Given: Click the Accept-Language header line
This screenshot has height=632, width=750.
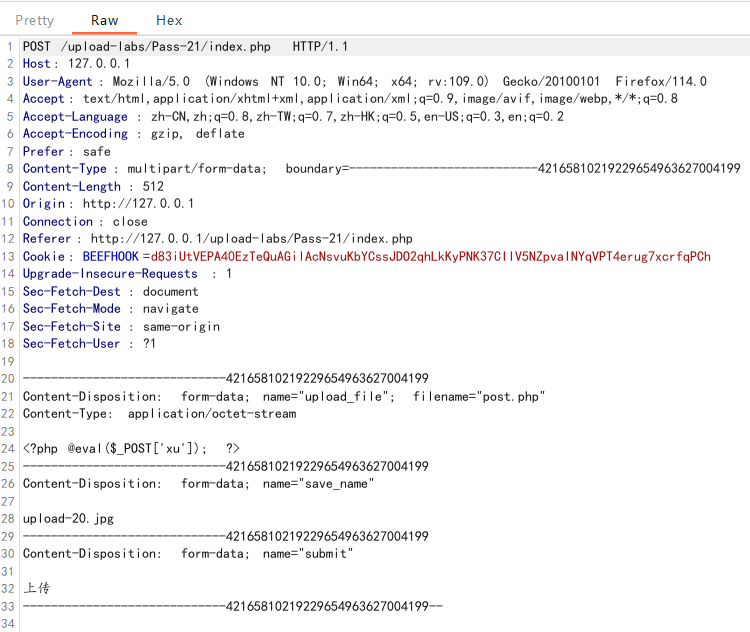Looking at the screenshot, I should [x=293, y=116].
